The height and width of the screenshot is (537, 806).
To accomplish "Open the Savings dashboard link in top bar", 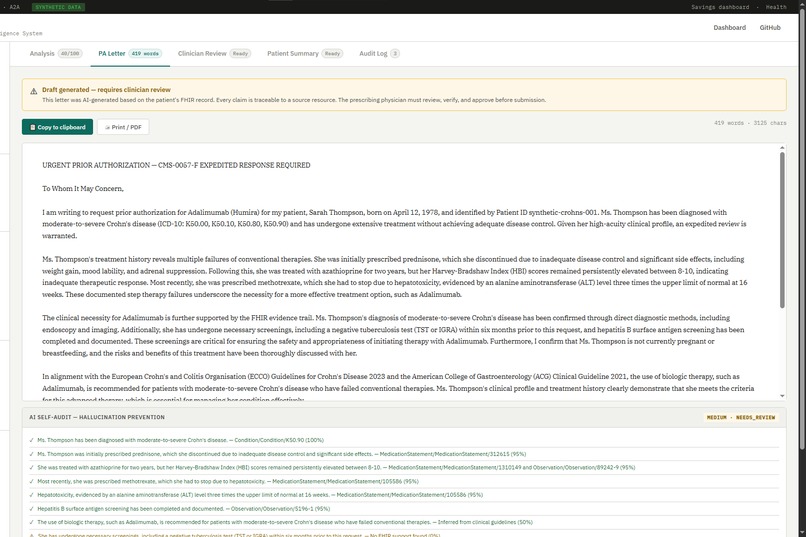I will coord(720,7).
